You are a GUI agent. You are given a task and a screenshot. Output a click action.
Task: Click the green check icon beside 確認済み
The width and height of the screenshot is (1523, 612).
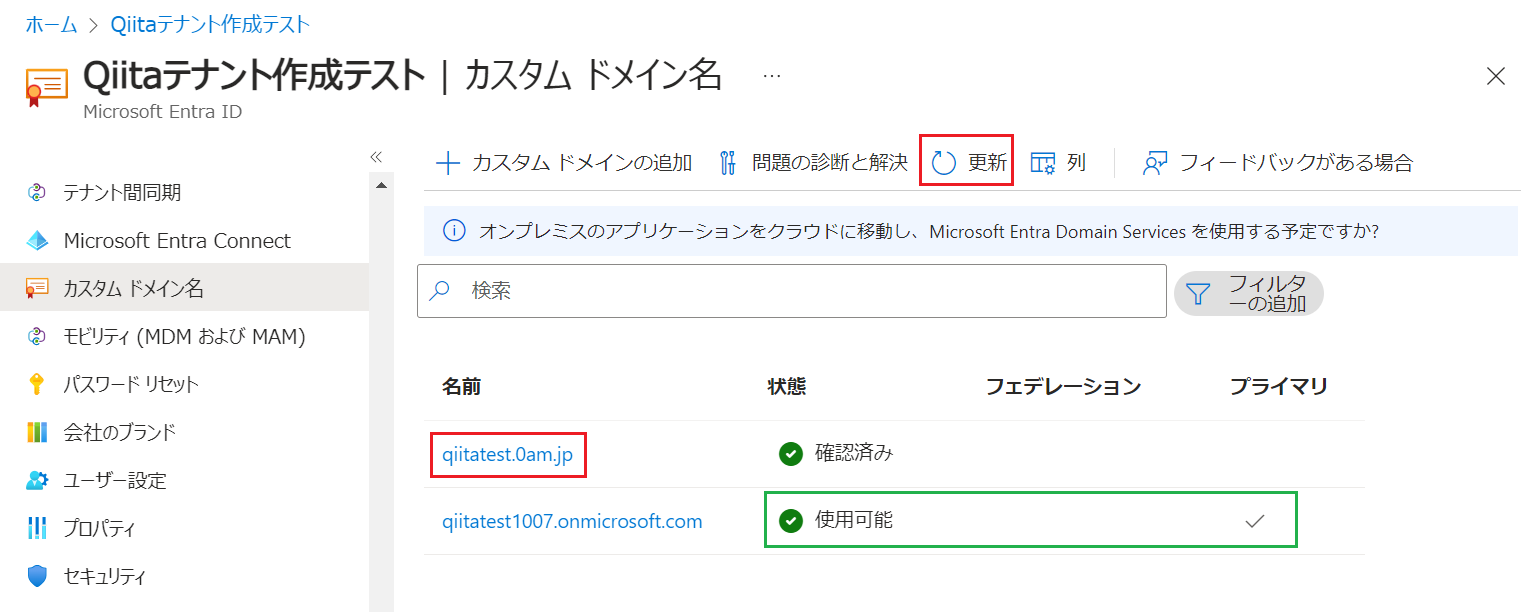tap(790, 454)
